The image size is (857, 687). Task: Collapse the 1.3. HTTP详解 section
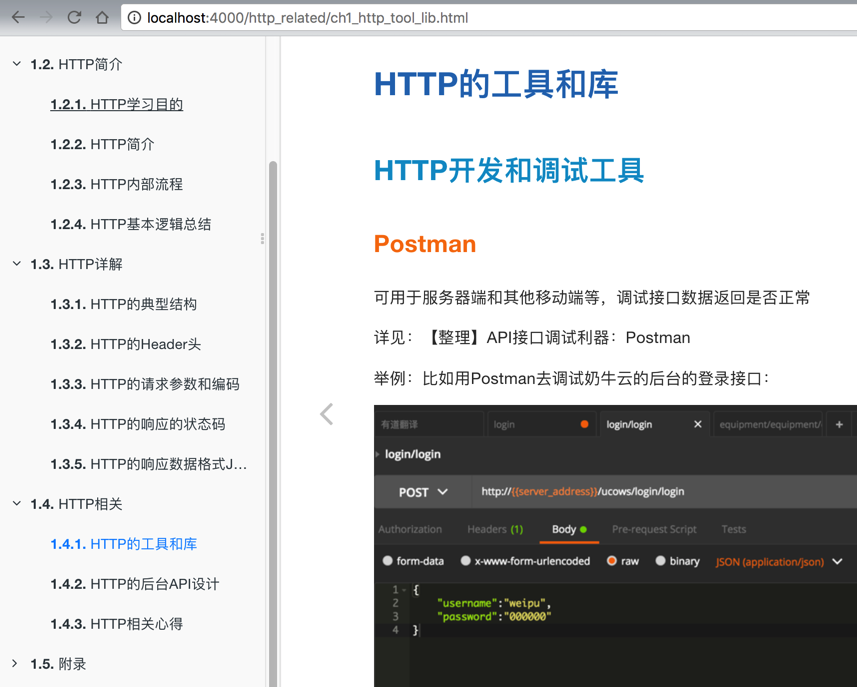coord(17,264)
